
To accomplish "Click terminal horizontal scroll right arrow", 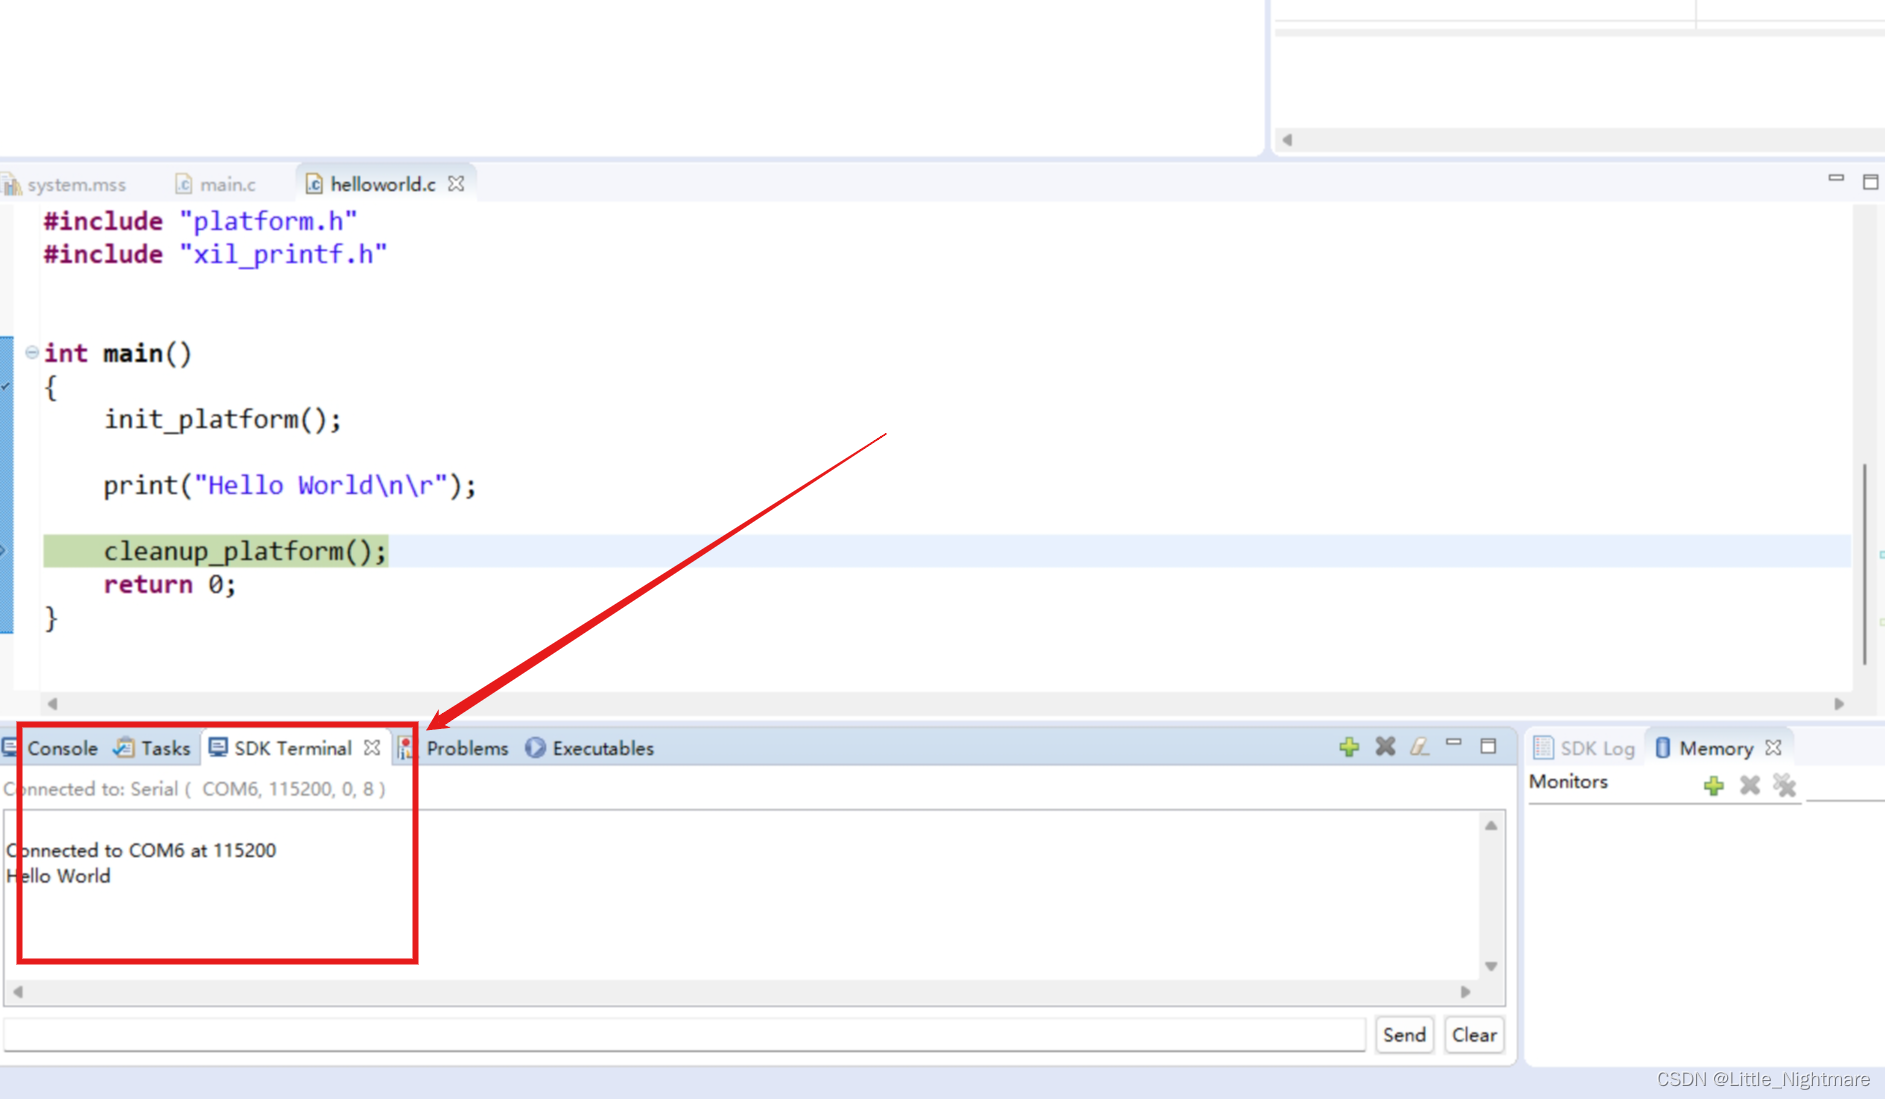I will tap(1465, 992).
